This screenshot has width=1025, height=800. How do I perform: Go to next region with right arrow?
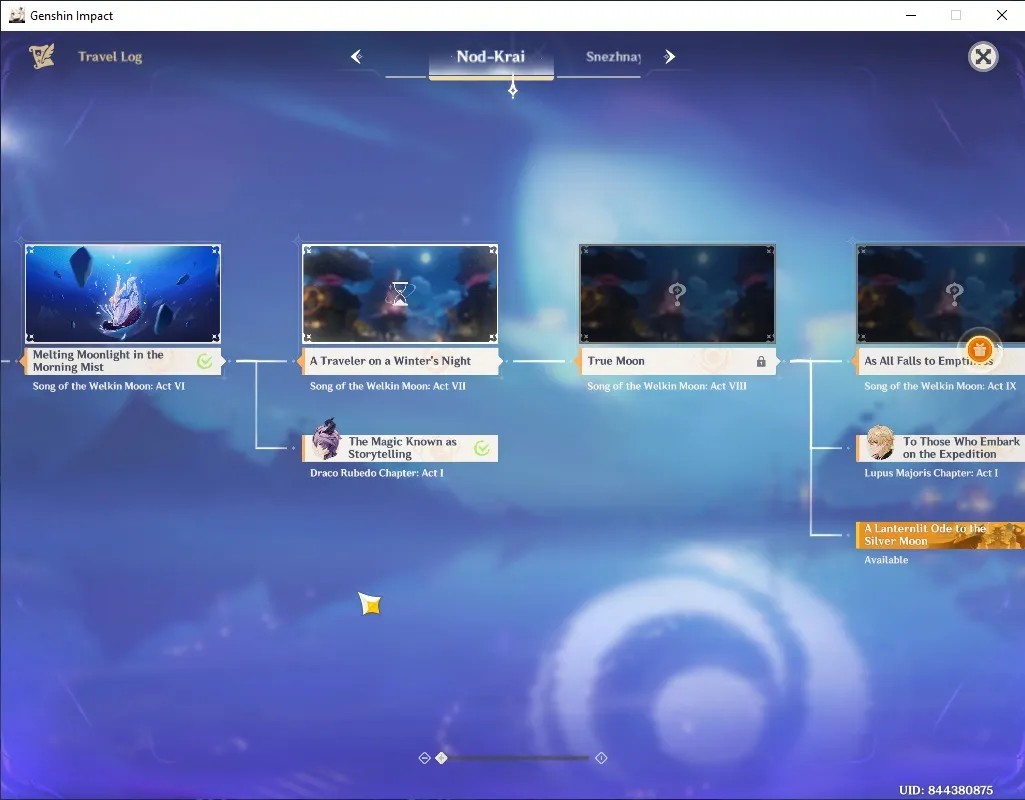(x=669, y=57)
